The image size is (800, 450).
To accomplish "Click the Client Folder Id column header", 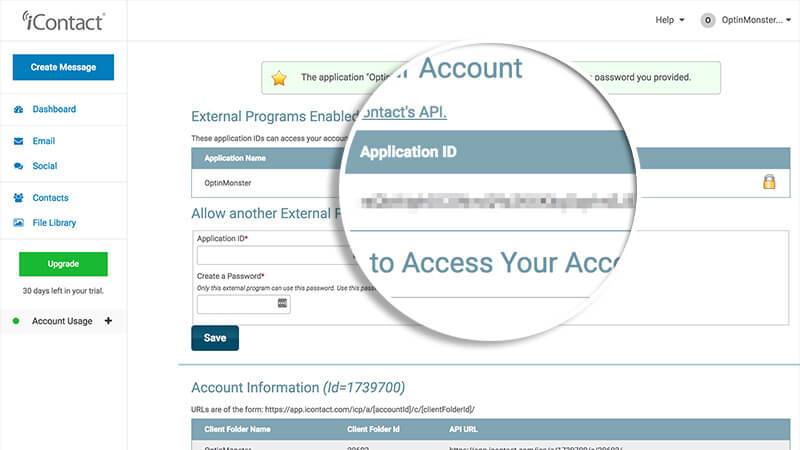I will click(373, 429).
